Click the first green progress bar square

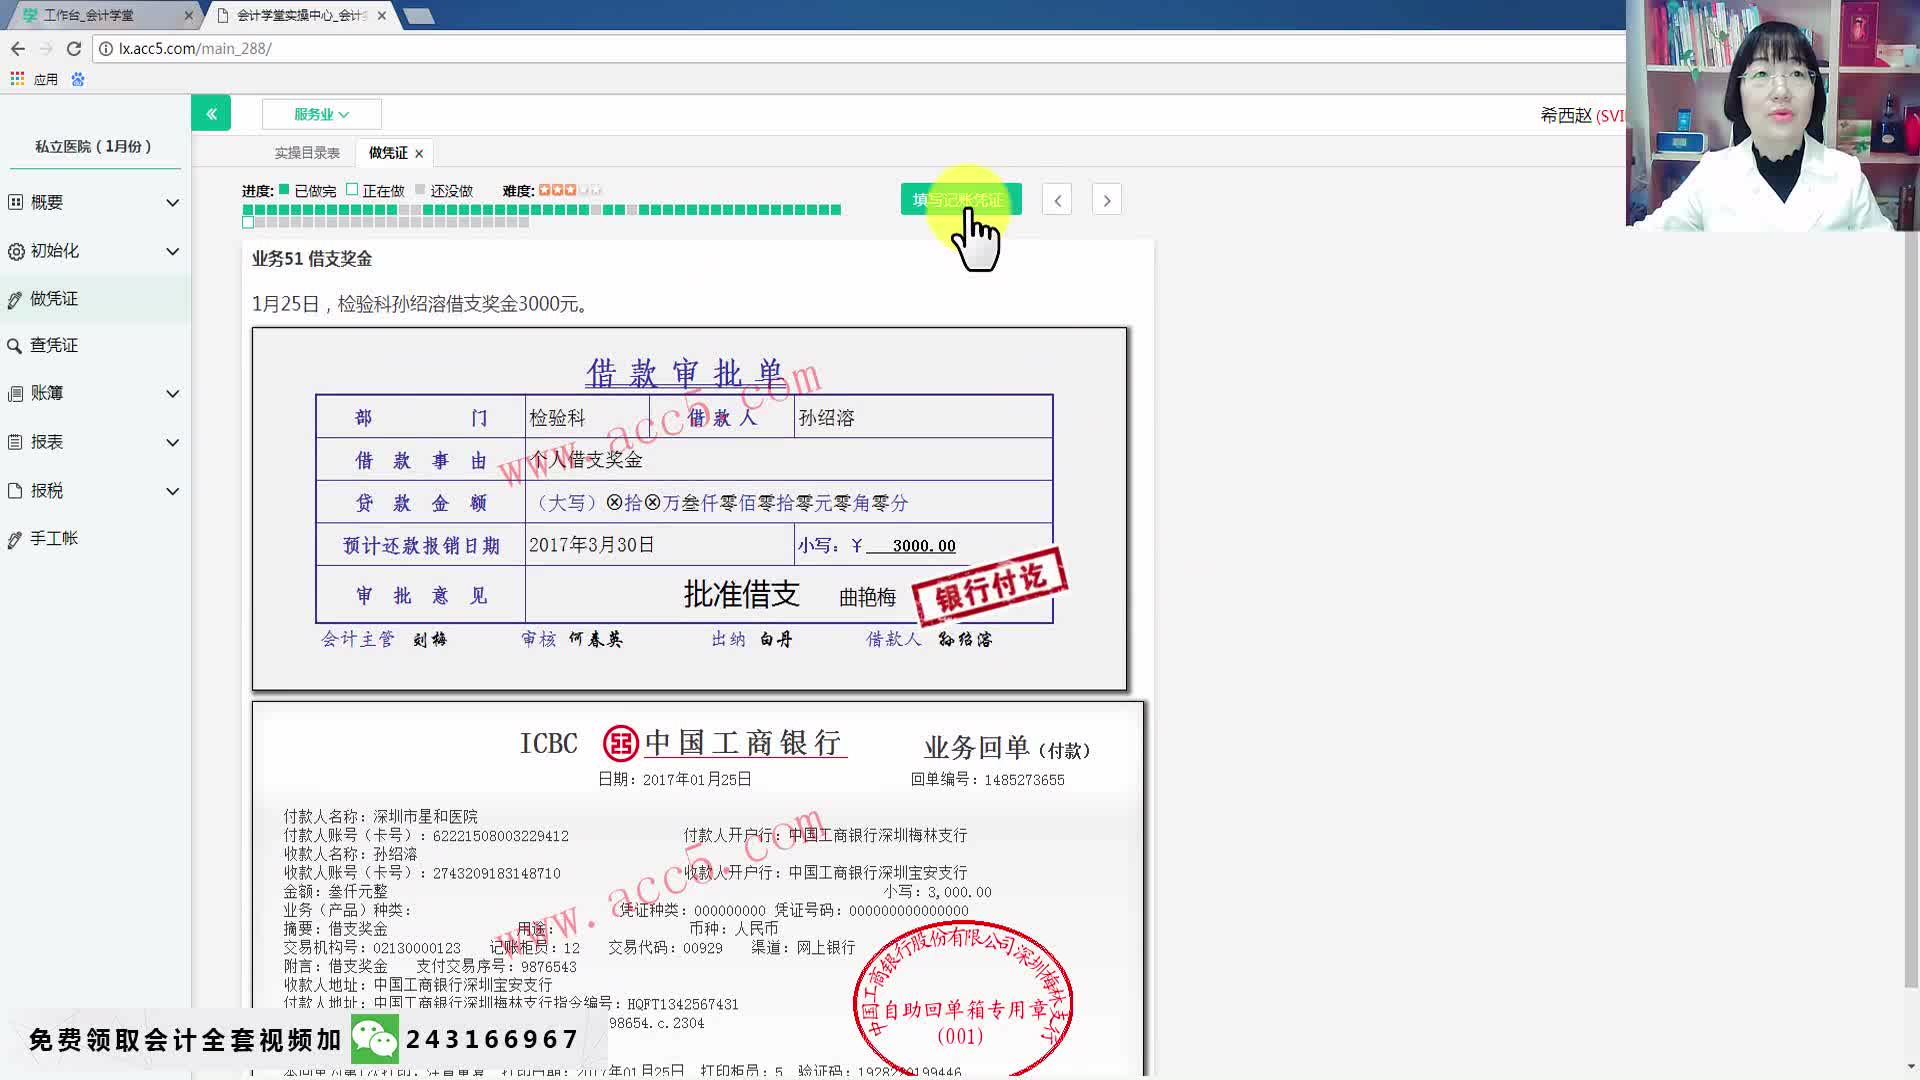coord(248,210)
